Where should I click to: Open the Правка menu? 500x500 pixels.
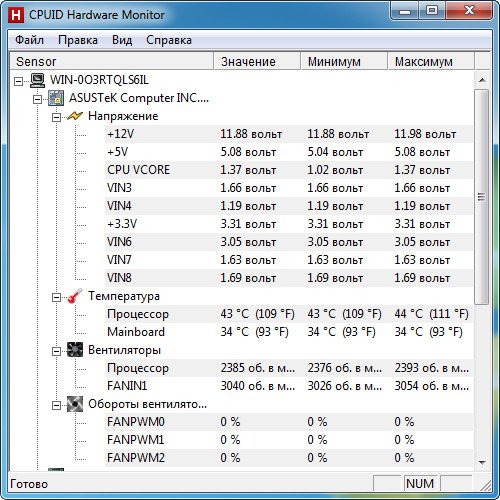[x=78, y=40]
